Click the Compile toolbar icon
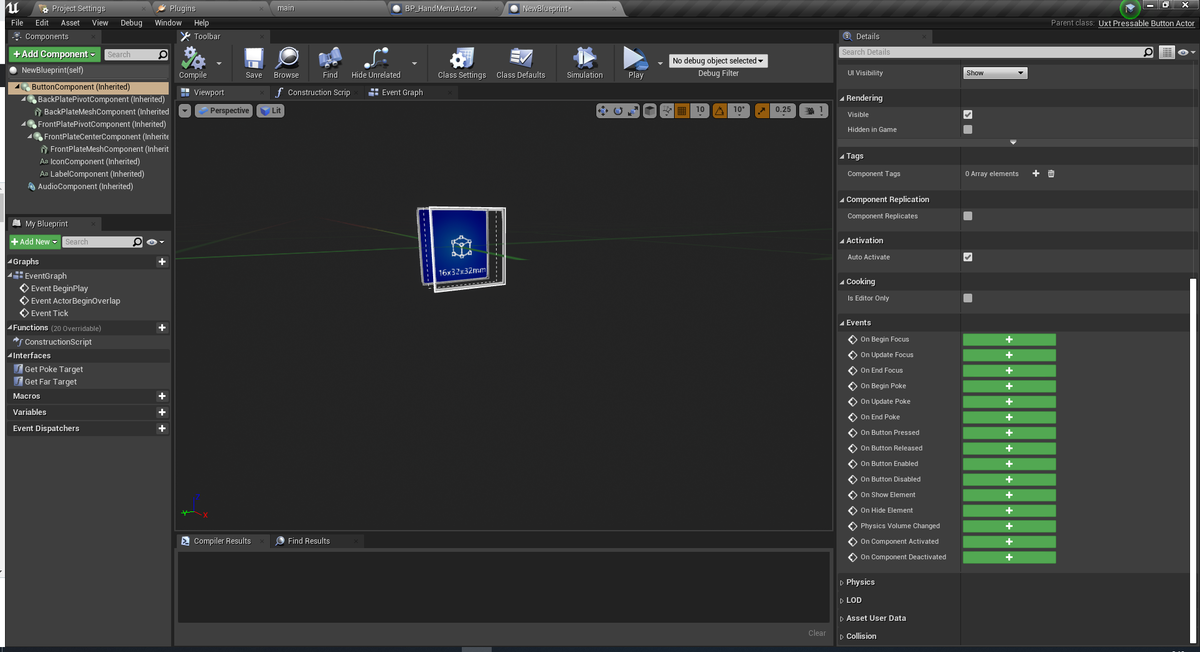The width and height of the screenshot is (1200, 652). point(193,62)
